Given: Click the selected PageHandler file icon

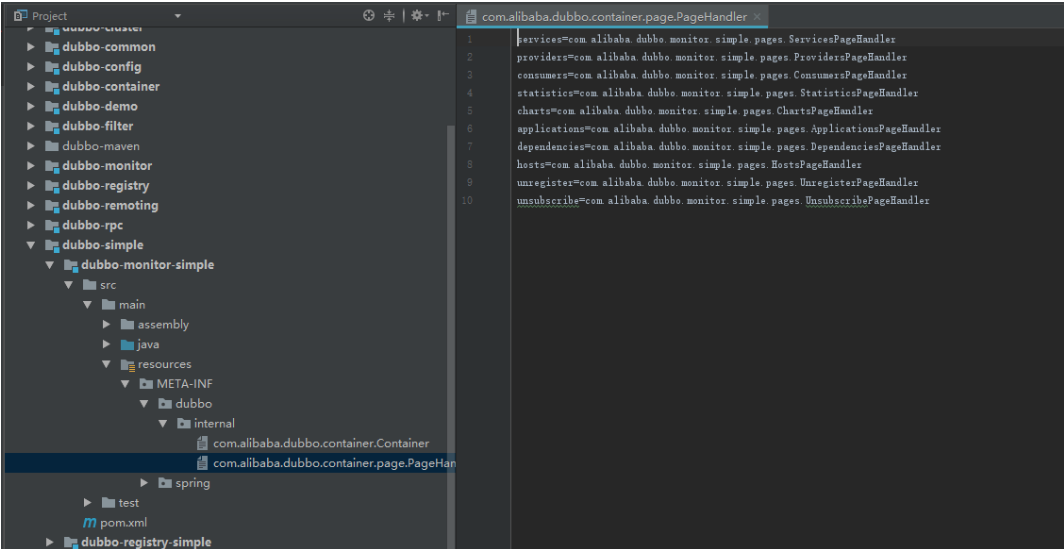Looking at the screenshot, I should pos(202,463).
